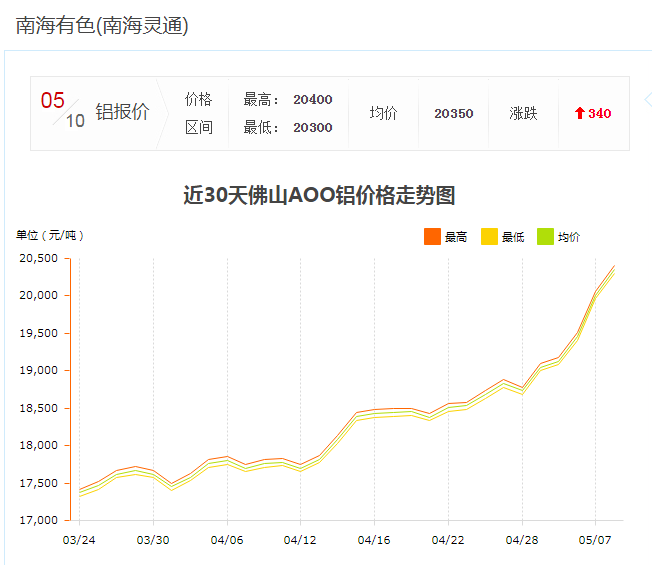Click the lowest price value 20300
The height and width of the screenshot is (565, 652).
click(312, 128)
